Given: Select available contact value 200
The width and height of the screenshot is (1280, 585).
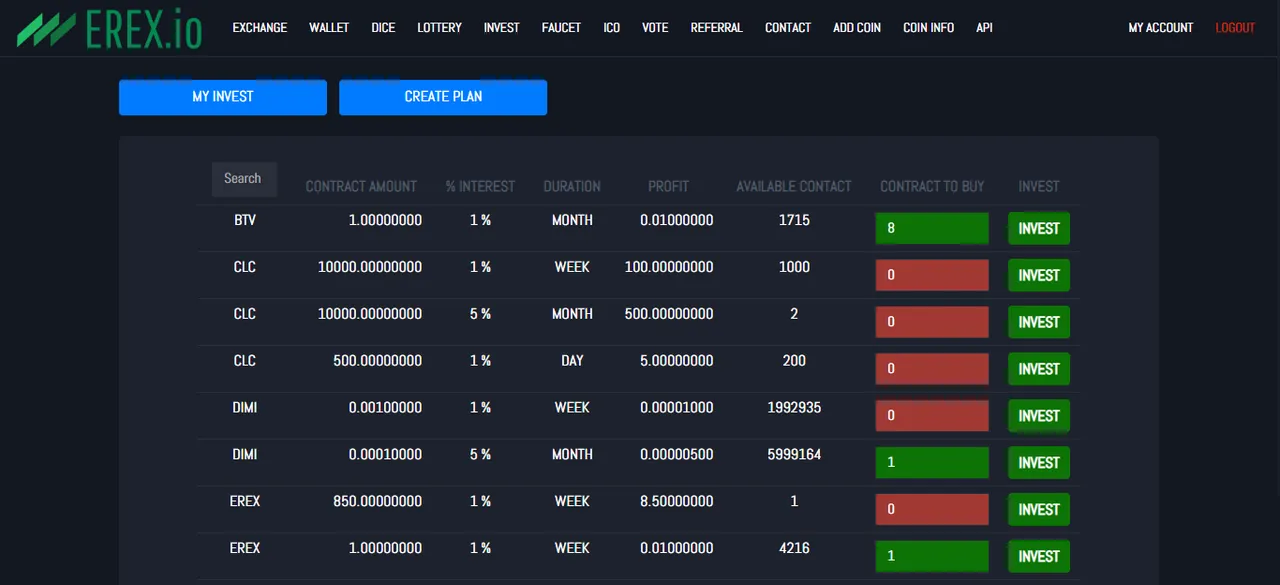Looking at the screenshot, I should coord(794,361).
